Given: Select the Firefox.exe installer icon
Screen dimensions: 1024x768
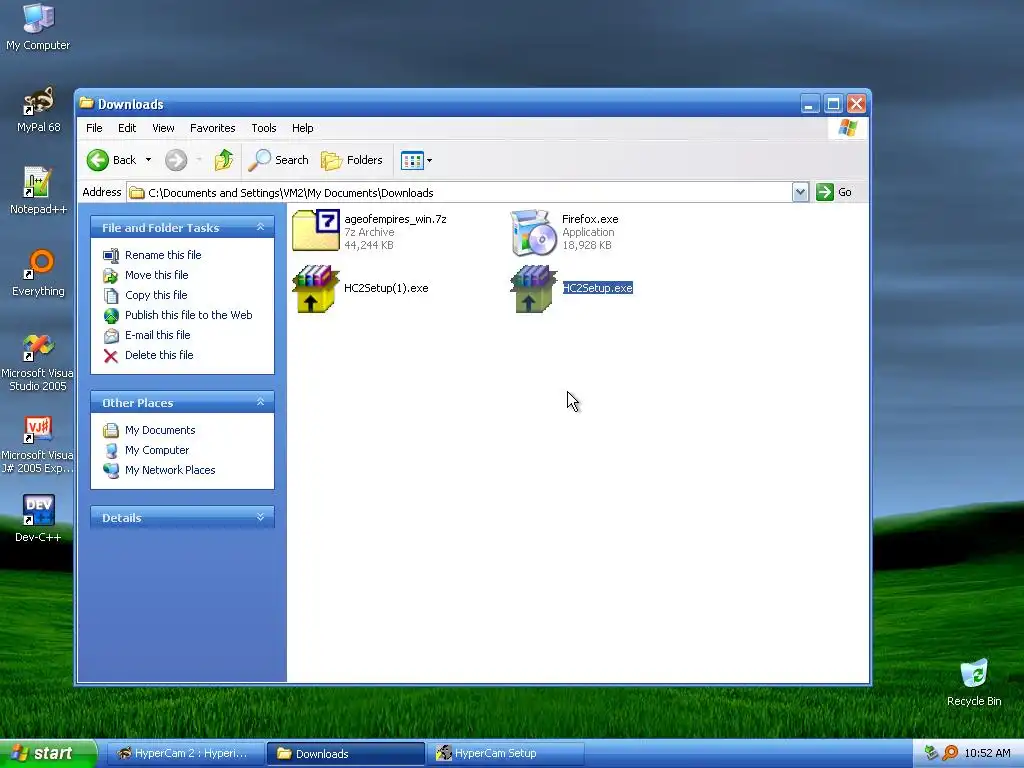Looking at the screenshot, I should (534, 232).
